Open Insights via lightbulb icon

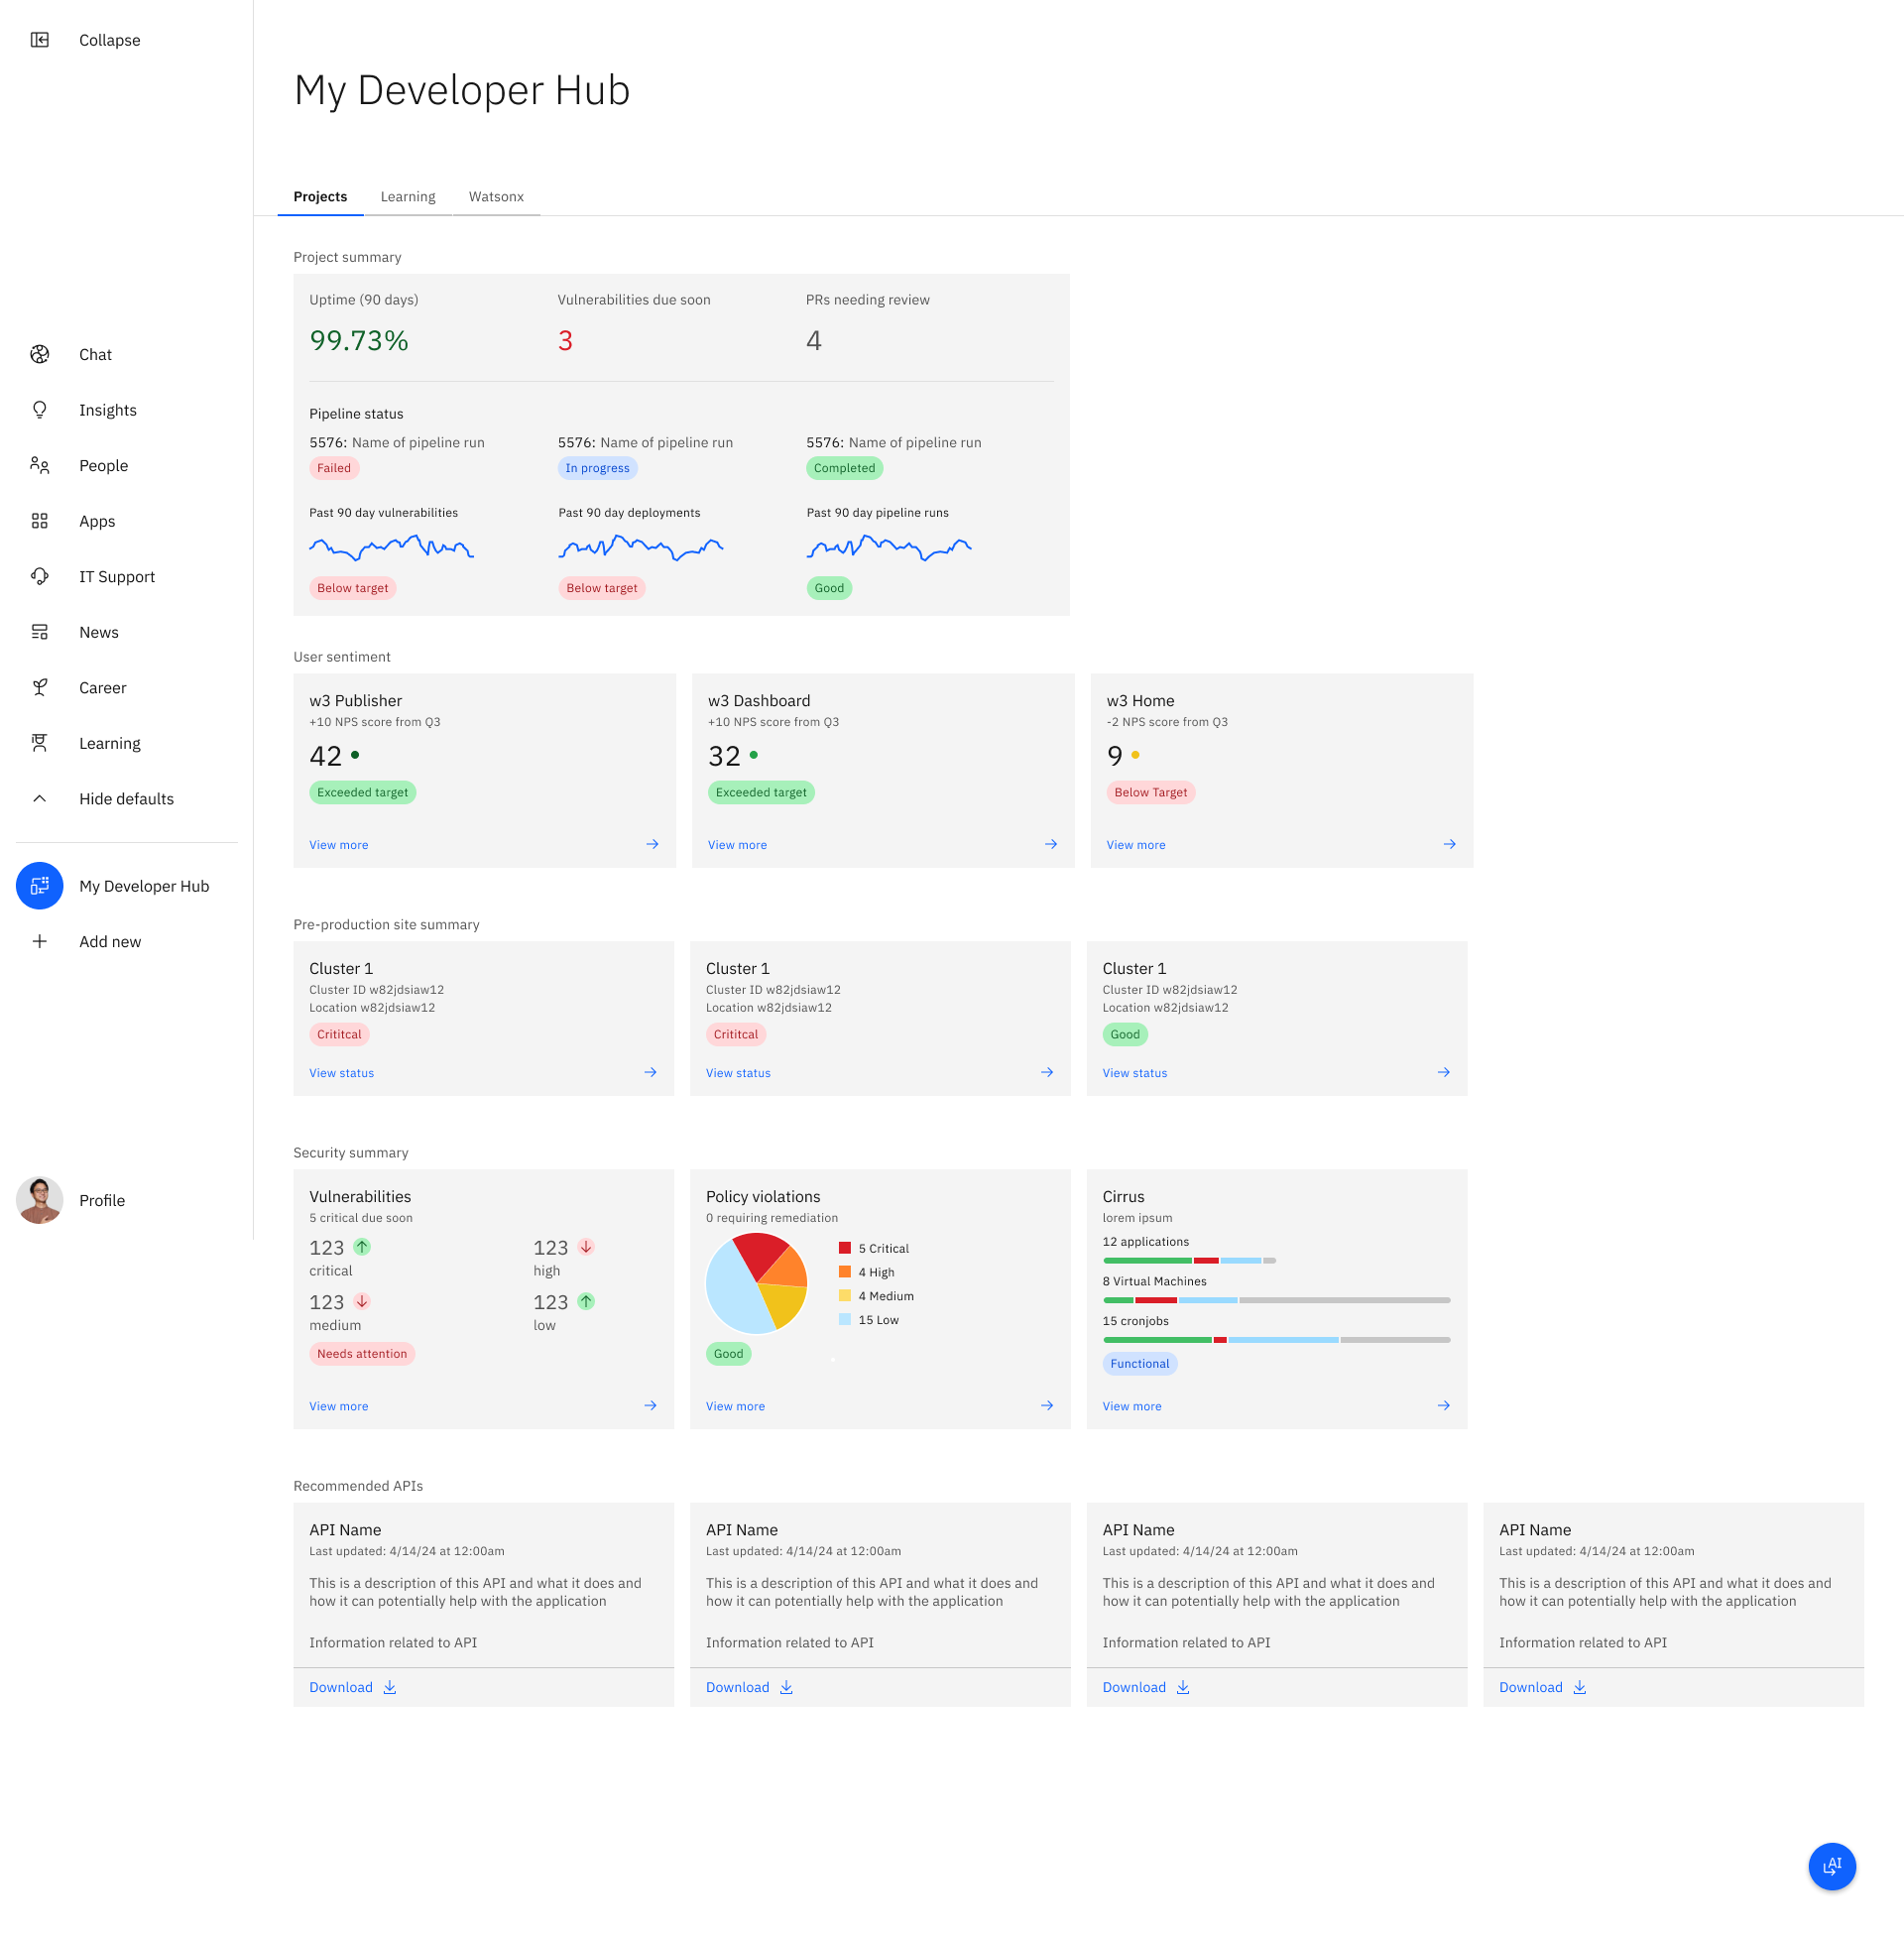pos(40,410)
